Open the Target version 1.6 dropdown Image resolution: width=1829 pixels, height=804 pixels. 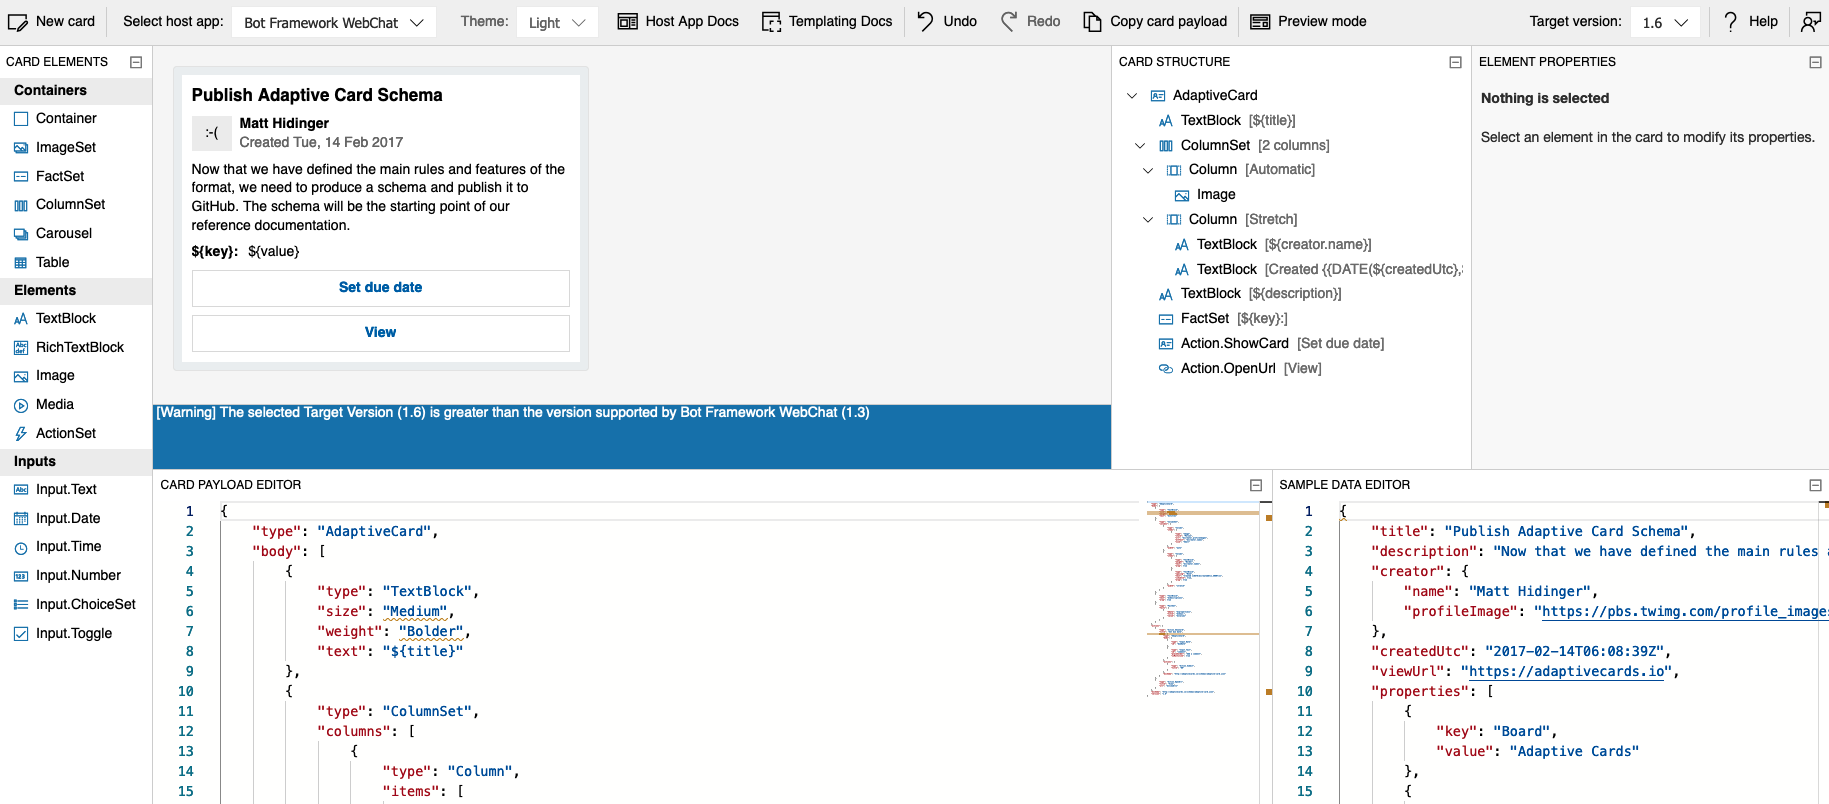coord(1665,22)
